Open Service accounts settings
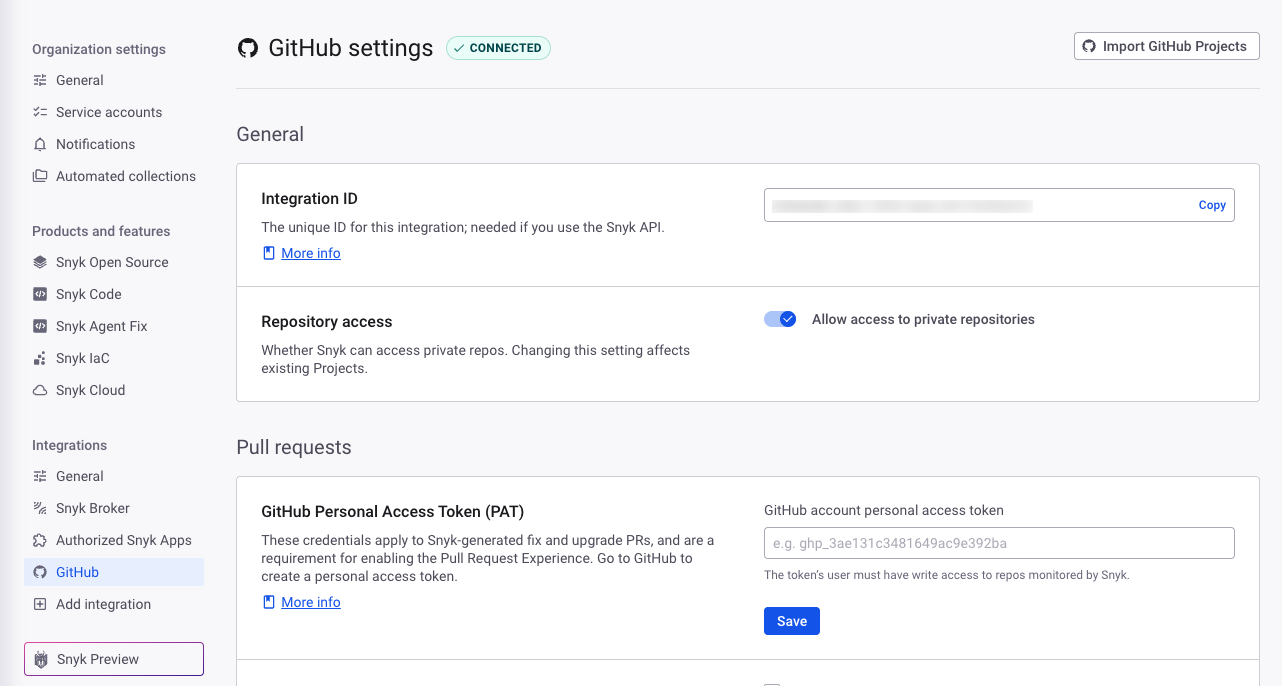 [x=108, y=112]
